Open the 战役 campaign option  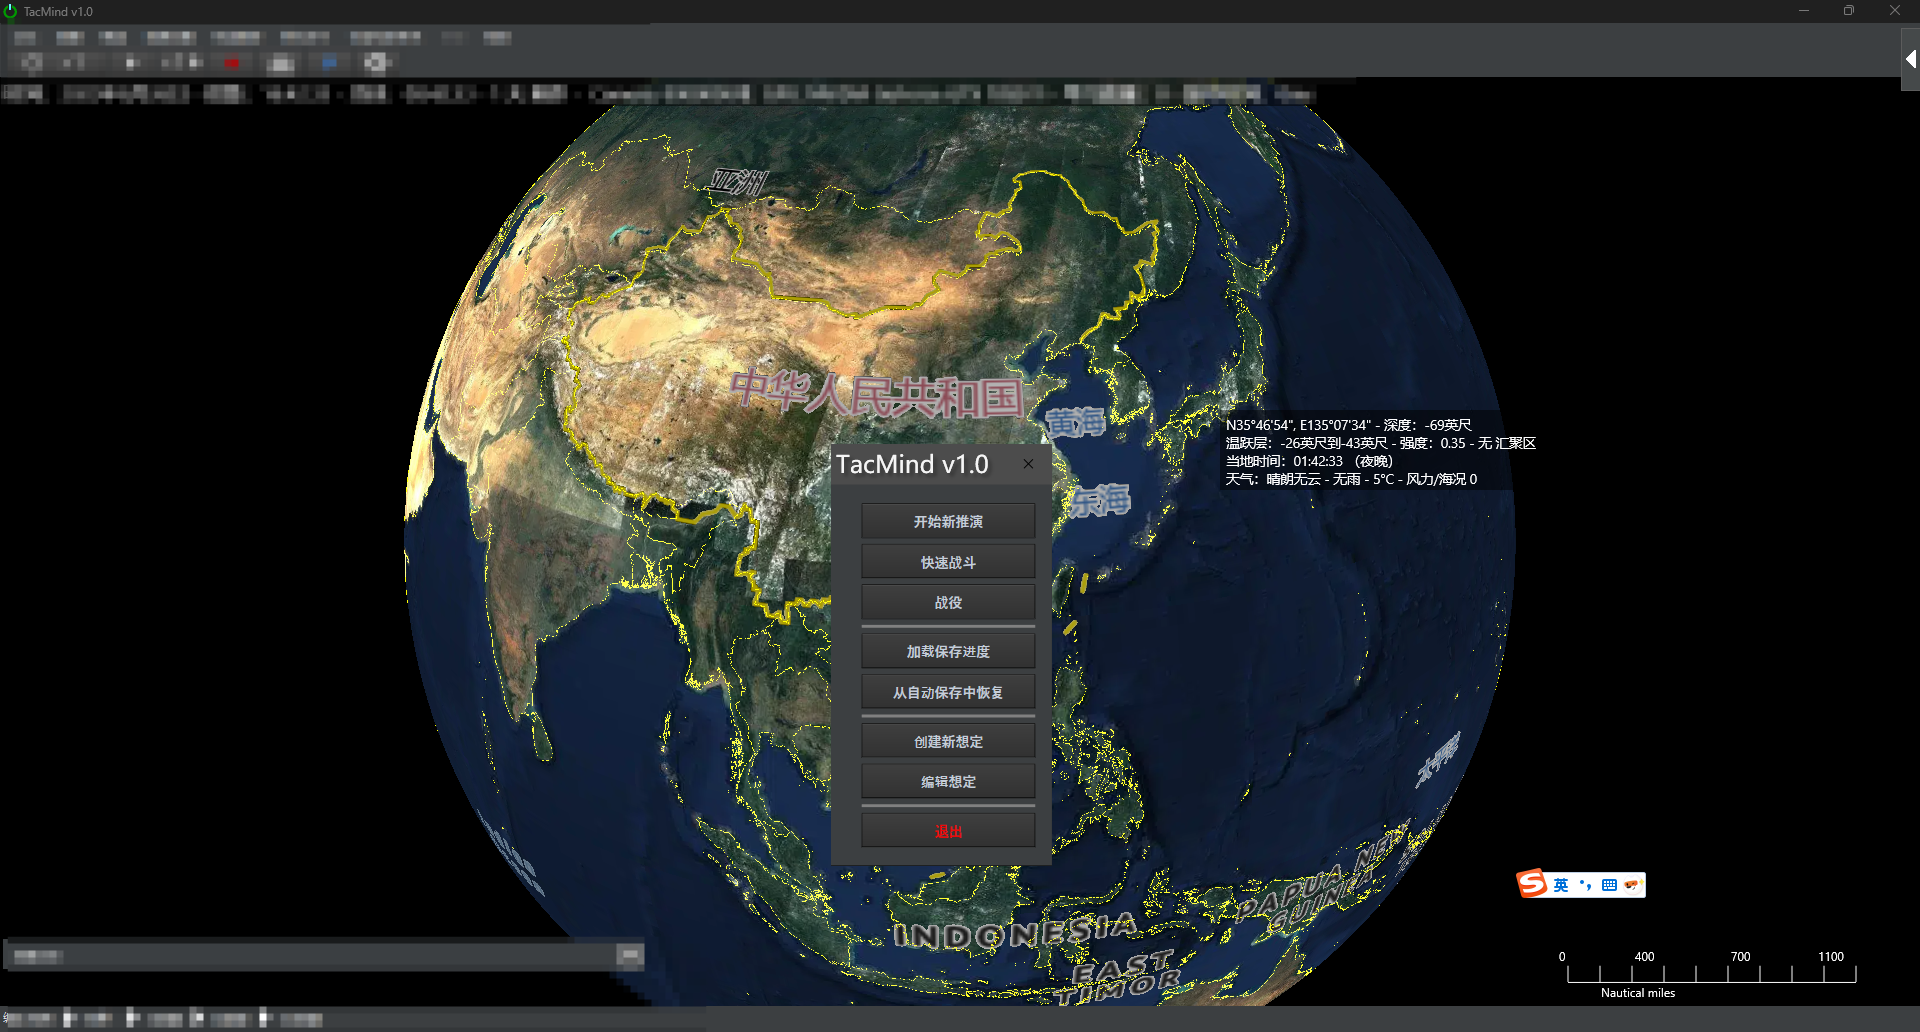pos(948,602)
